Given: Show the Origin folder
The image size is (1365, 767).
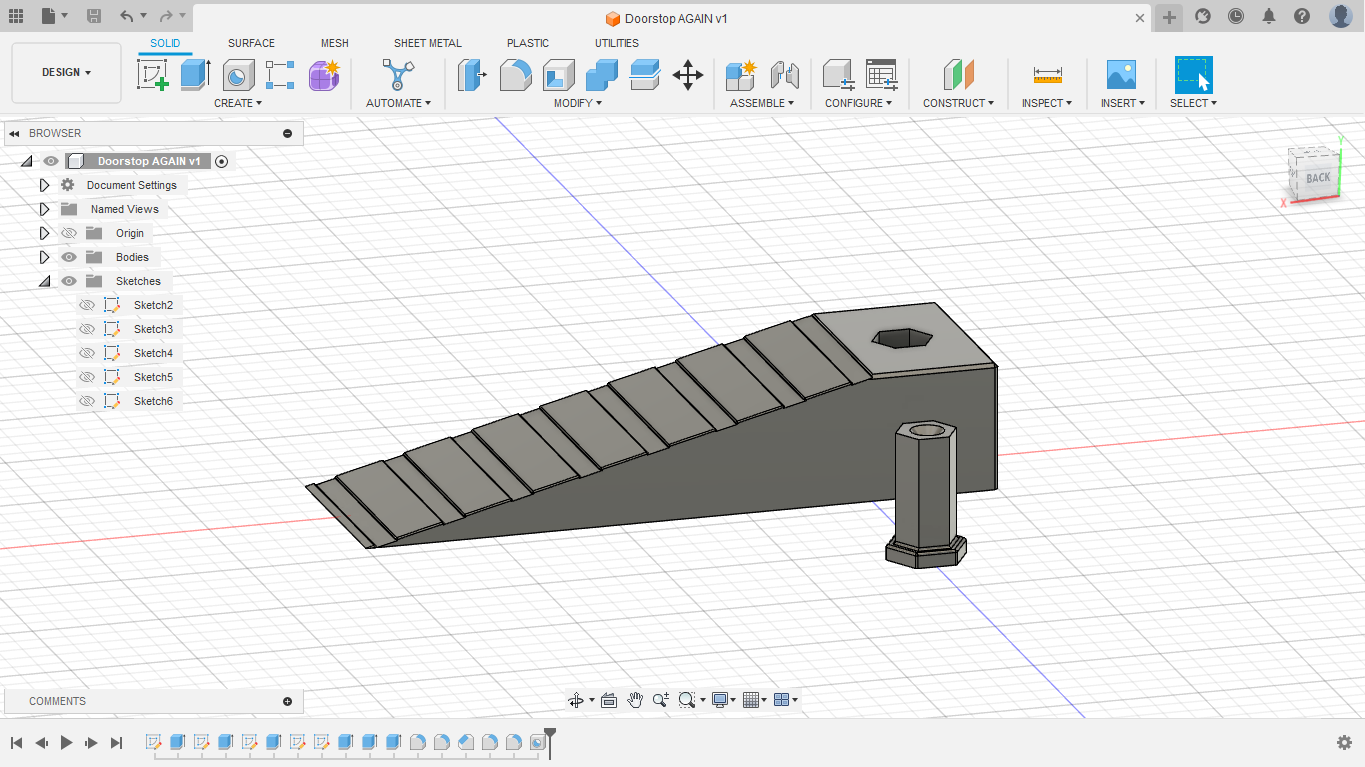Looking at the screenshot, I should [68, 233].
